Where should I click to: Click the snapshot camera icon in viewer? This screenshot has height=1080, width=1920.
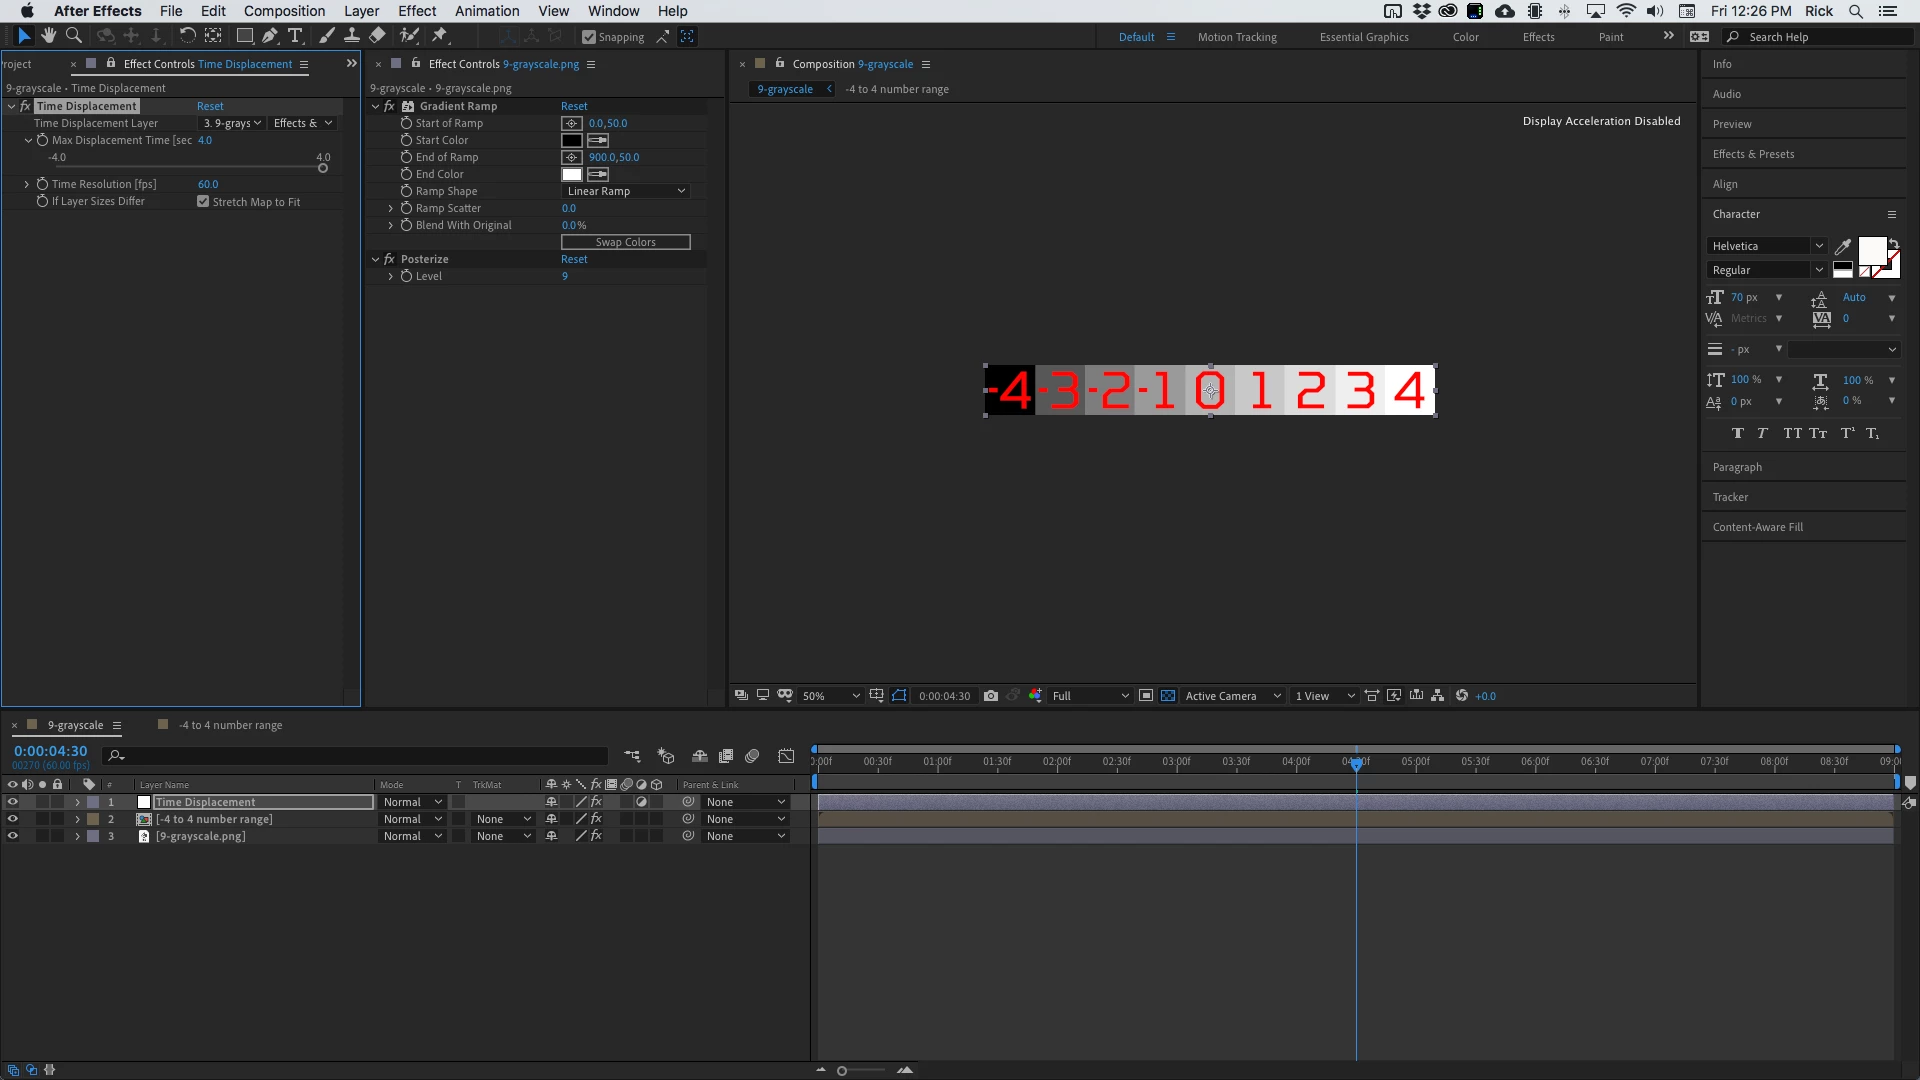(x=990, y=696)
